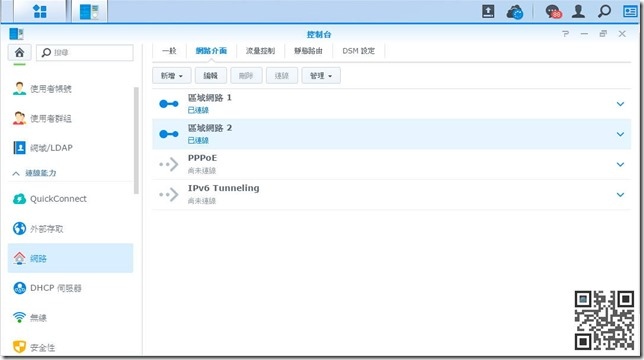Screen dimensions: 644x360
Task: Open the search magnifier in the taskbar
Action: (x=604, y=11)
